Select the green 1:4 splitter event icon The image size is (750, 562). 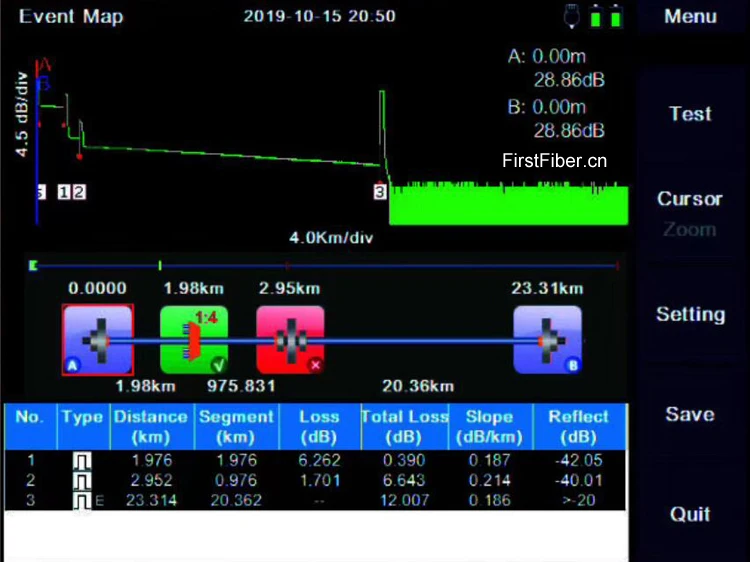(193, 339)
